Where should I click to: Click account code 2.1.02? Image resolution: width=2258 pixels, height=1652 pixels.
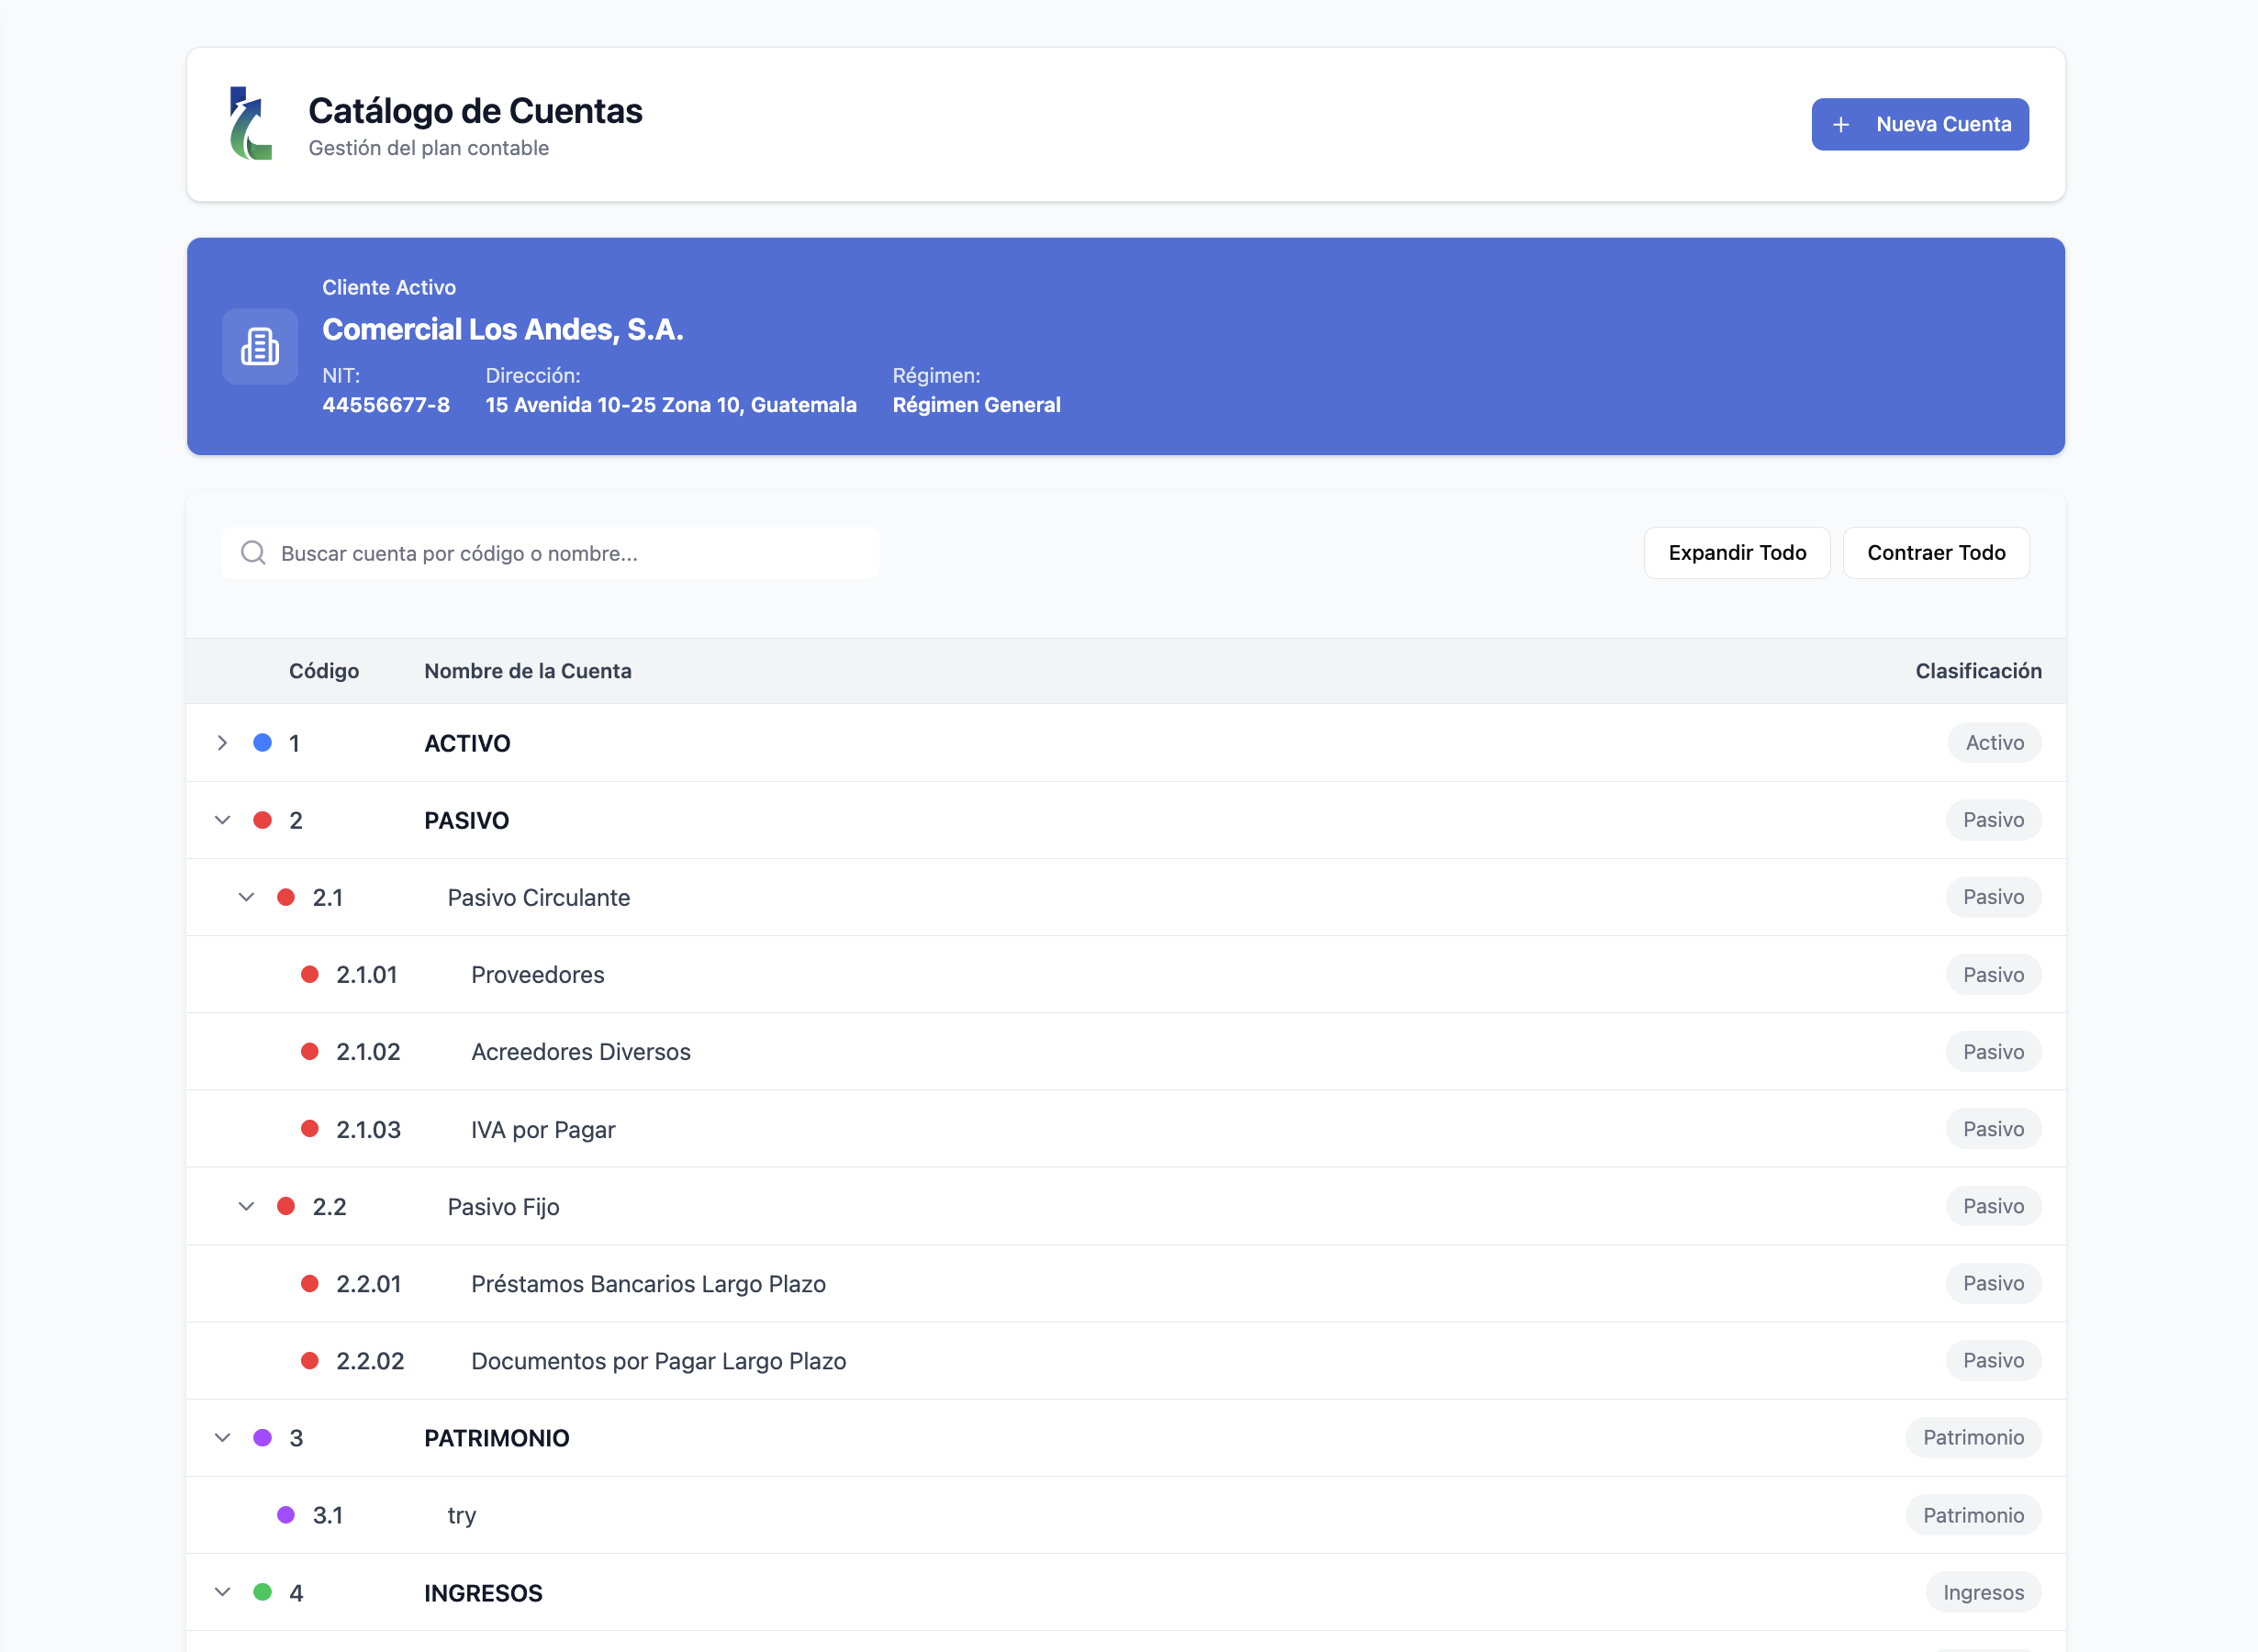click(368, 1052)
